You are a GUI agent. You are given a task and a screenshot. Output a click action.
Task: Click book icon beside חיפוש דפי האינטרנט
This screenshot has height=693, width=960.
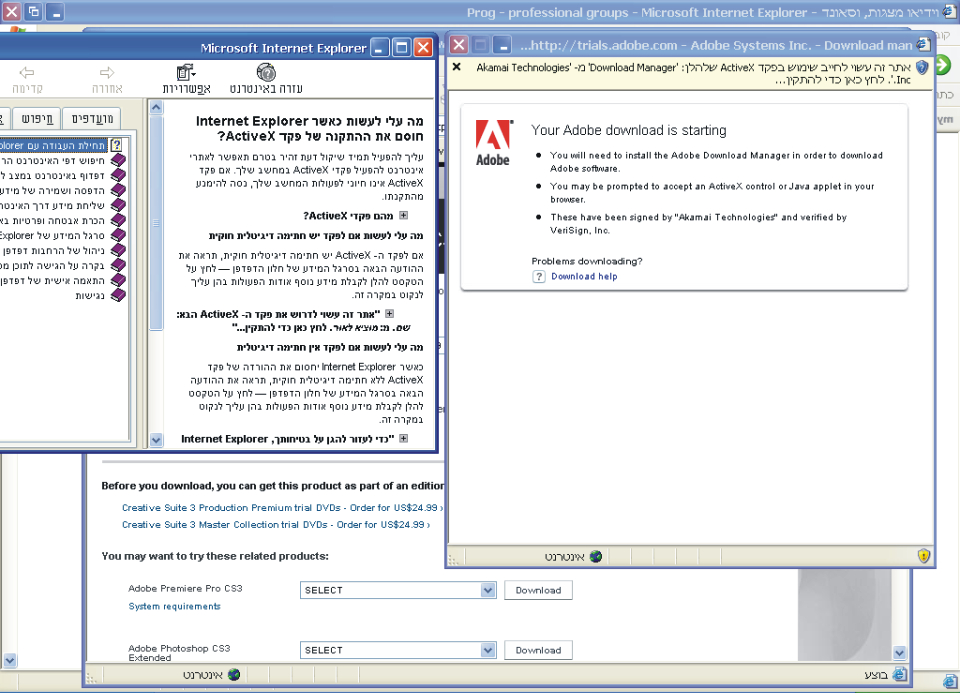[118, 160]
